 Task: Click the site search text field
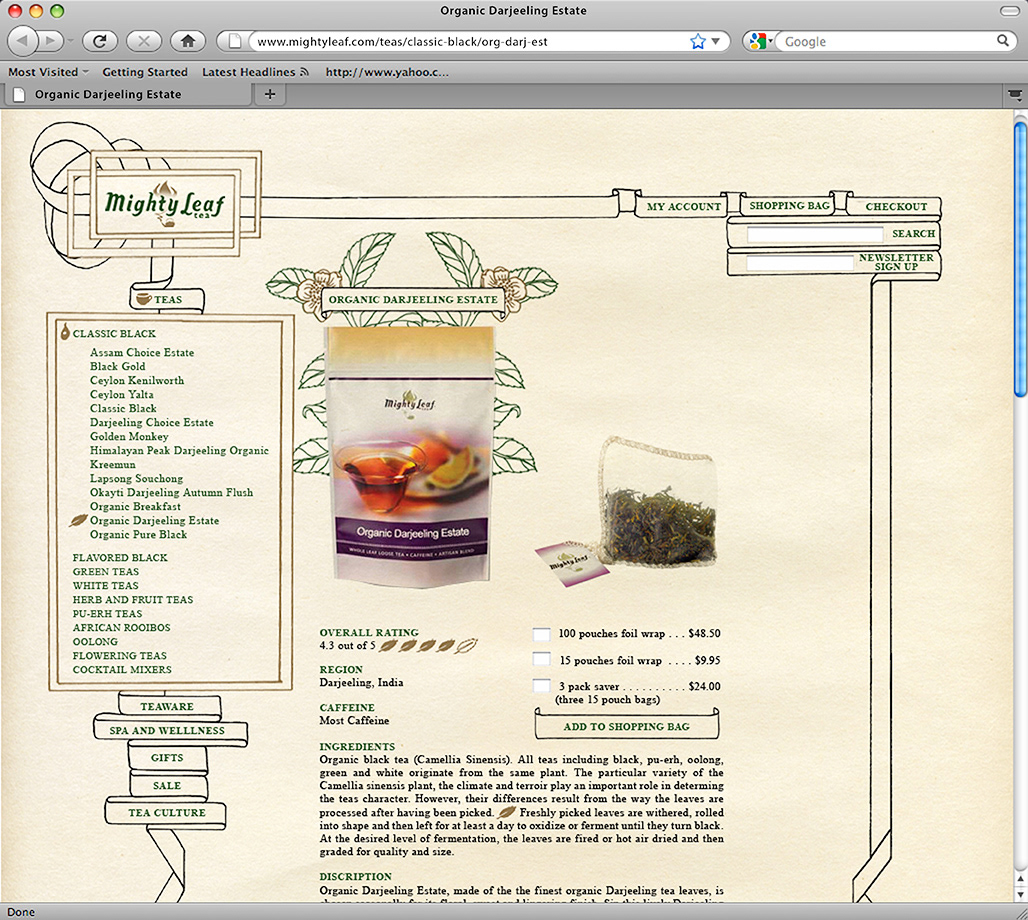pos(815,234)
